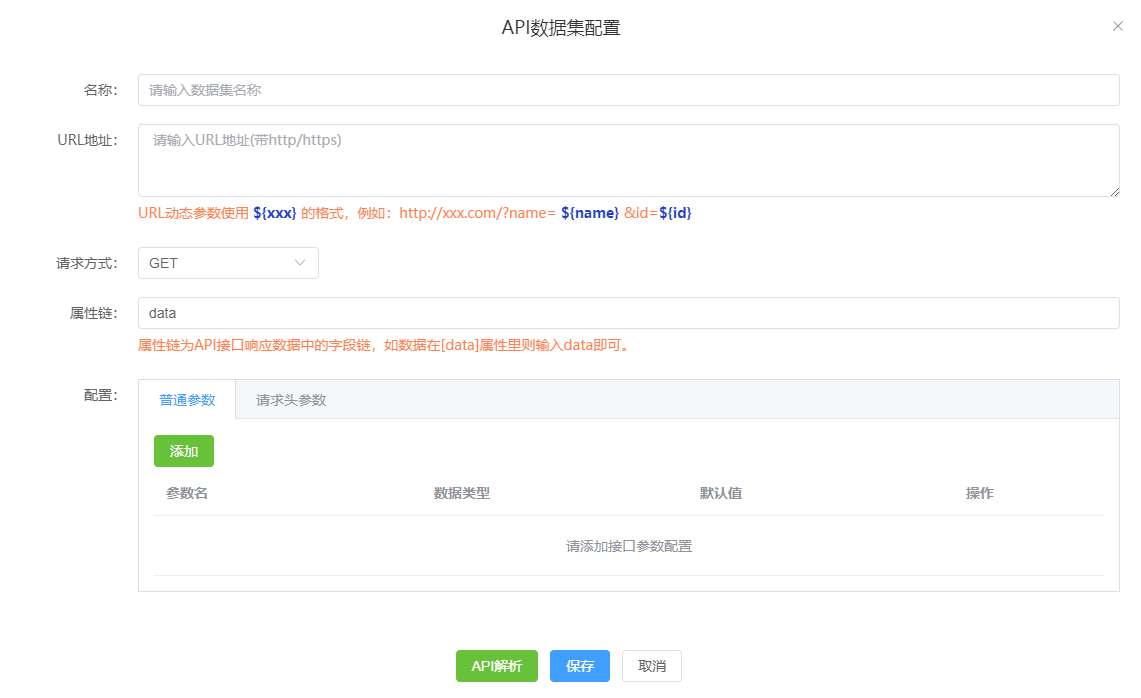Screen dimensions: 1141x698
Task: Click the 操作 column header
Action: pyautogui.click(x=979, y=493)
